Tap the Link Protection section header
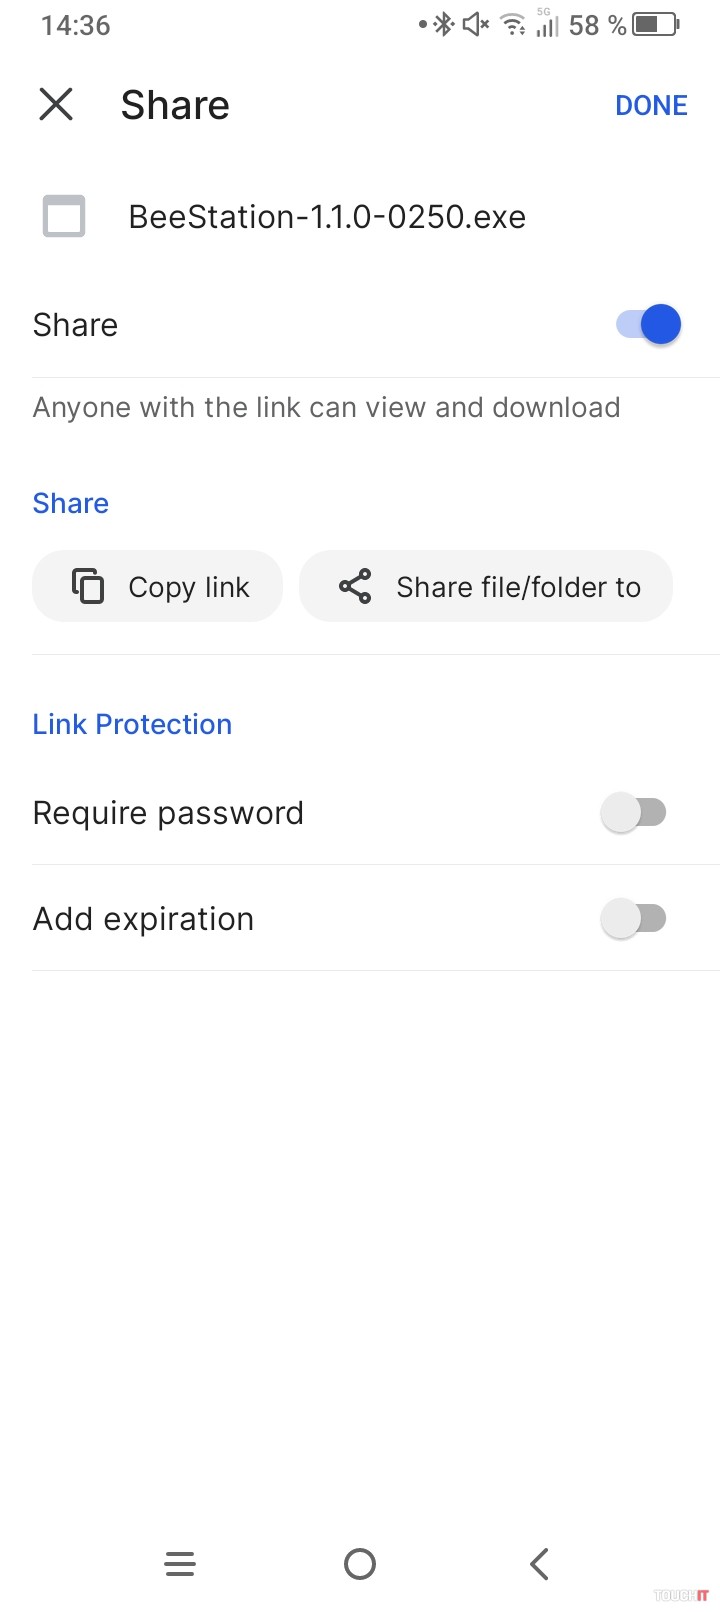 point(132,724)
